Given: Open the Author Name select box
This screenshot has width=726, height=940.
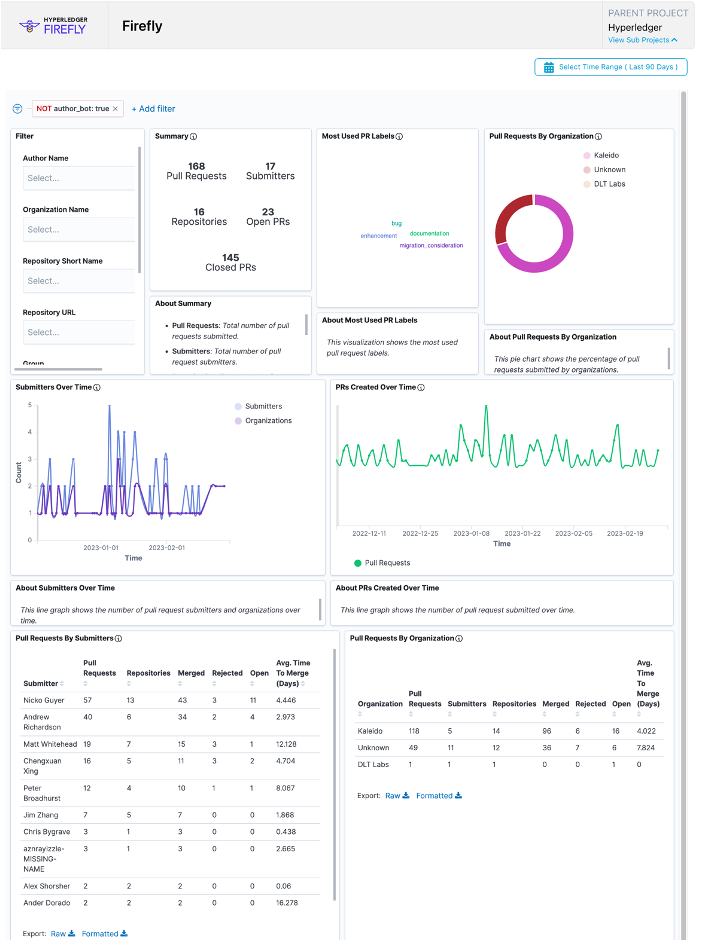Looking at the screenshot, I should pos(79,178).
